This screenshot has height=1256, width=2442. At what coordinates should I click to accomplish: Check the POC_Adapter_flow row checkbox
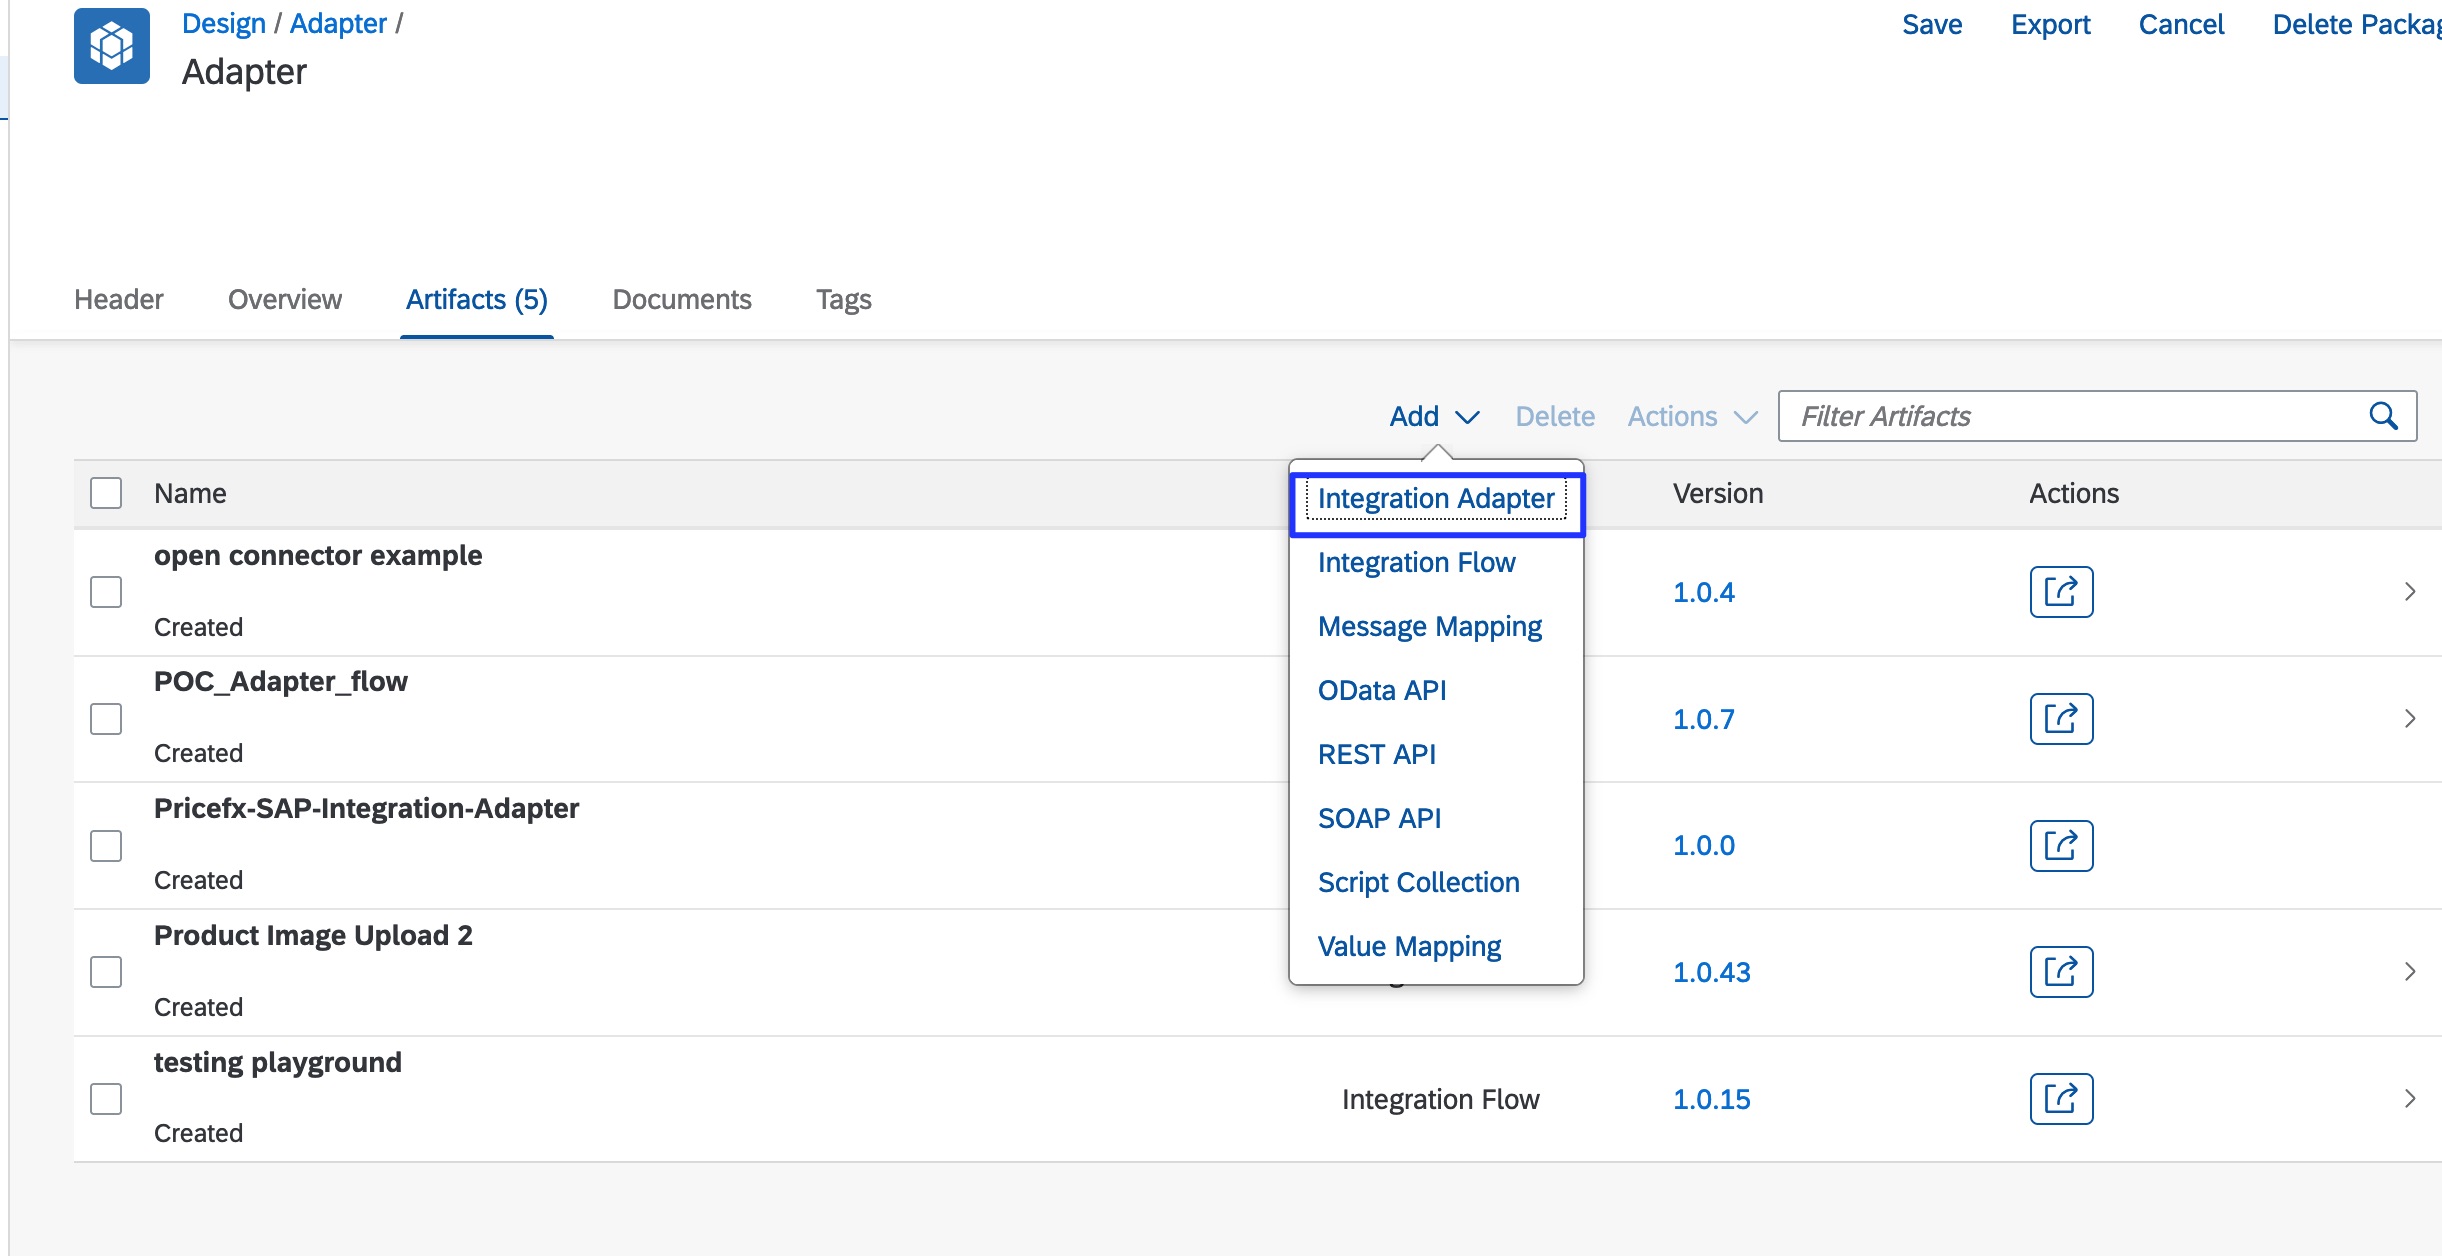[x=106, y=719]
